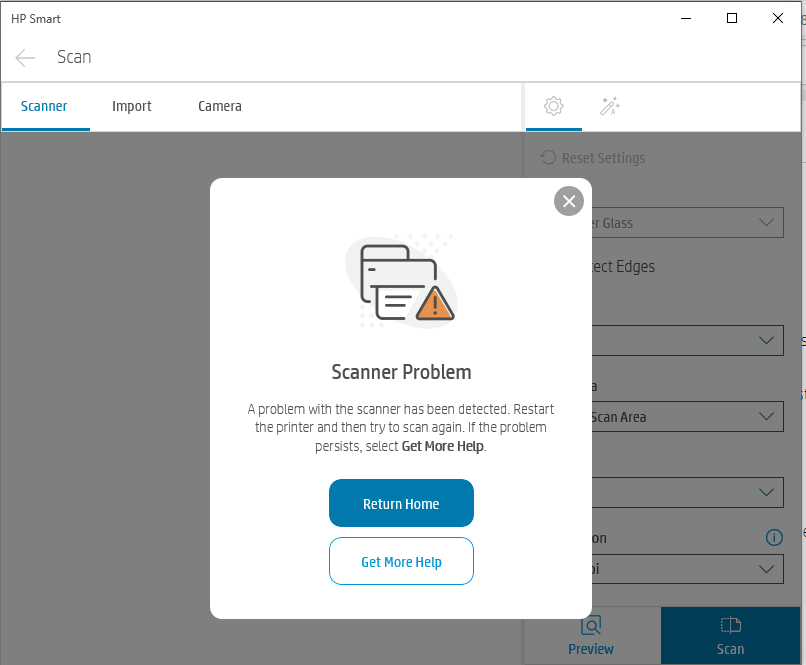806x665 pixels.
Task: Open the dropdown below Detect Edges
Action: pyautogui.click(x=687, y=340)
